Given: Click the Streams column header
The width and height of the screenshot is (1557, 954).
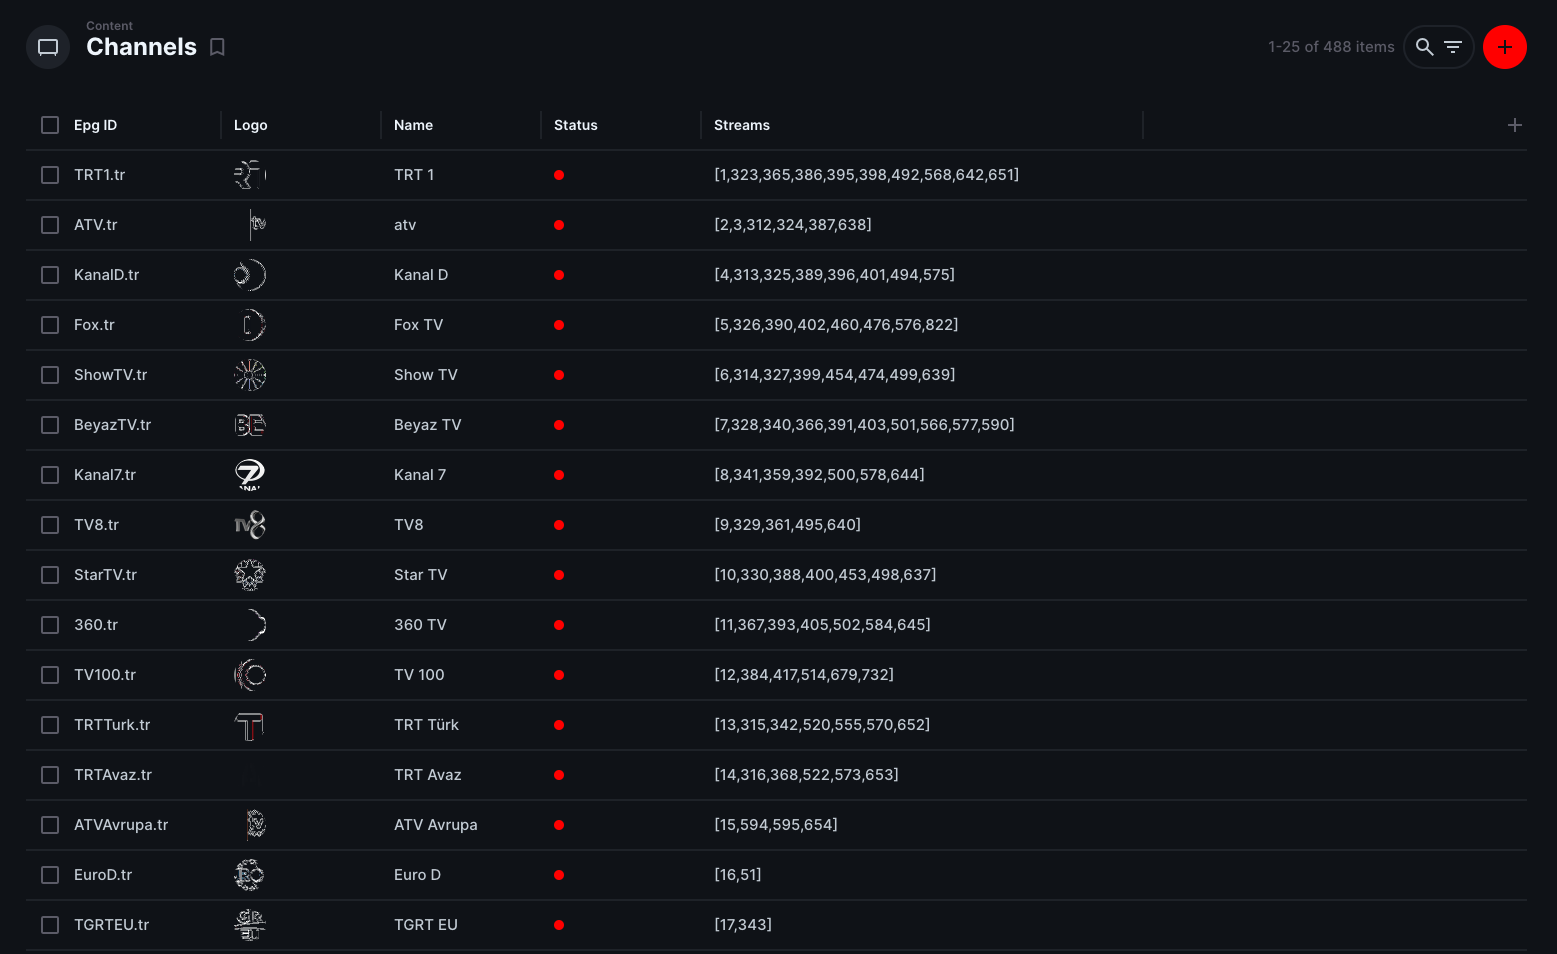Looking at the screenshot, I should [741, 125].
